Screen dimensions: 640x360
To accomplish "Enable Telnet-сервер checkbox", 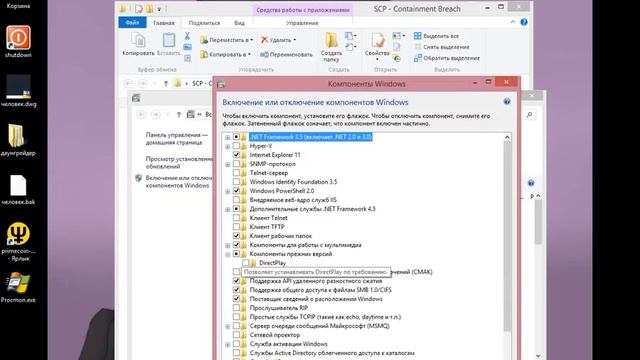I will [236, 173].
